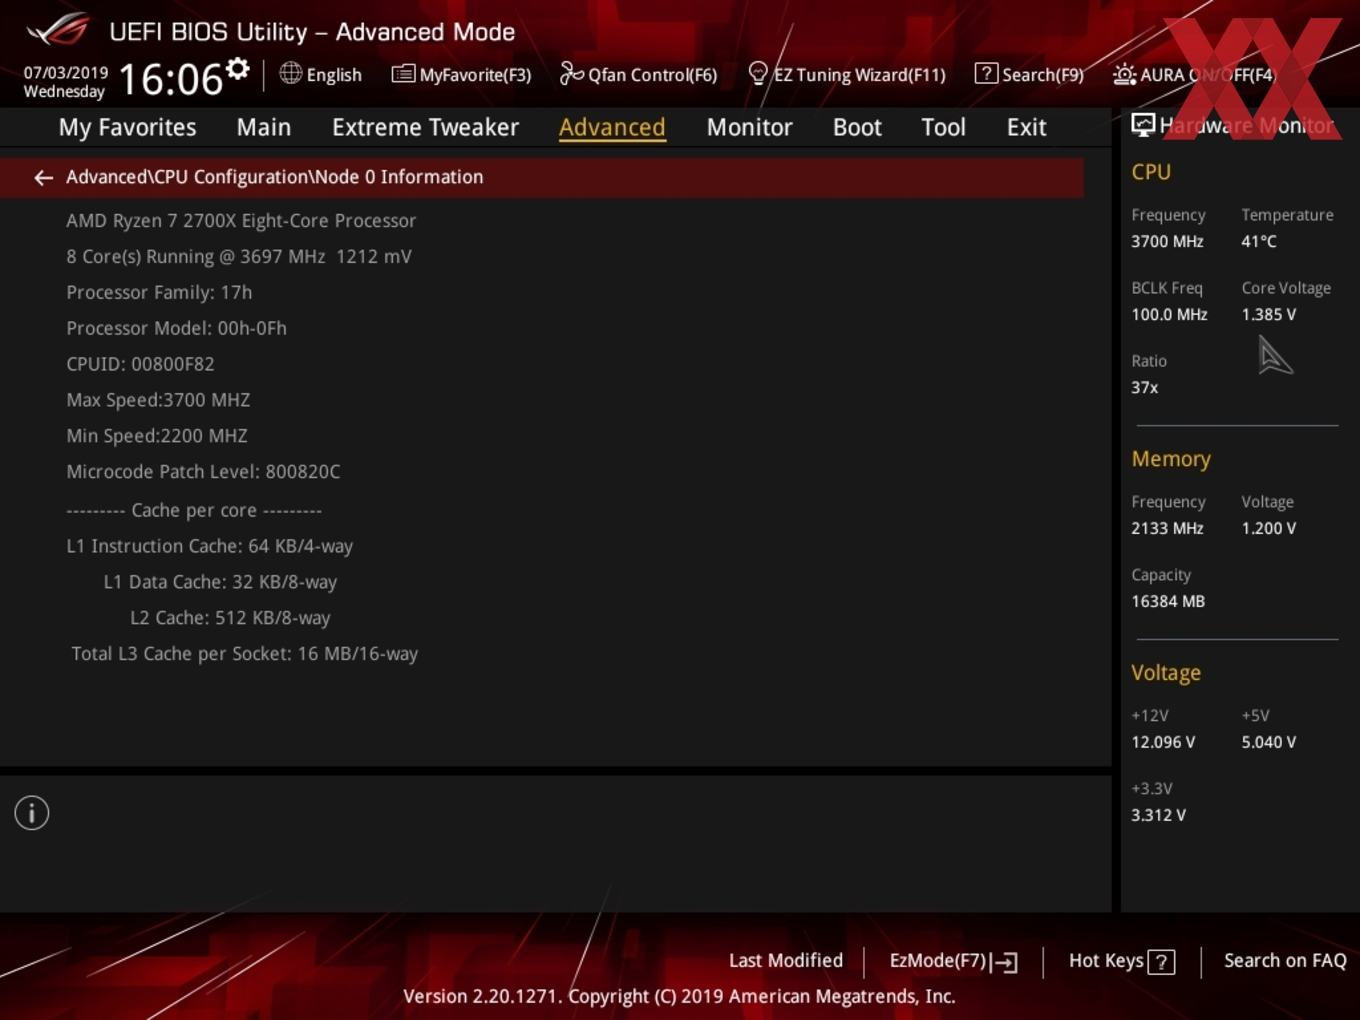Click BCLK Freq value 100.0 MHz
This screenshot has height=1020, width=1360.
click(1169, 314)
